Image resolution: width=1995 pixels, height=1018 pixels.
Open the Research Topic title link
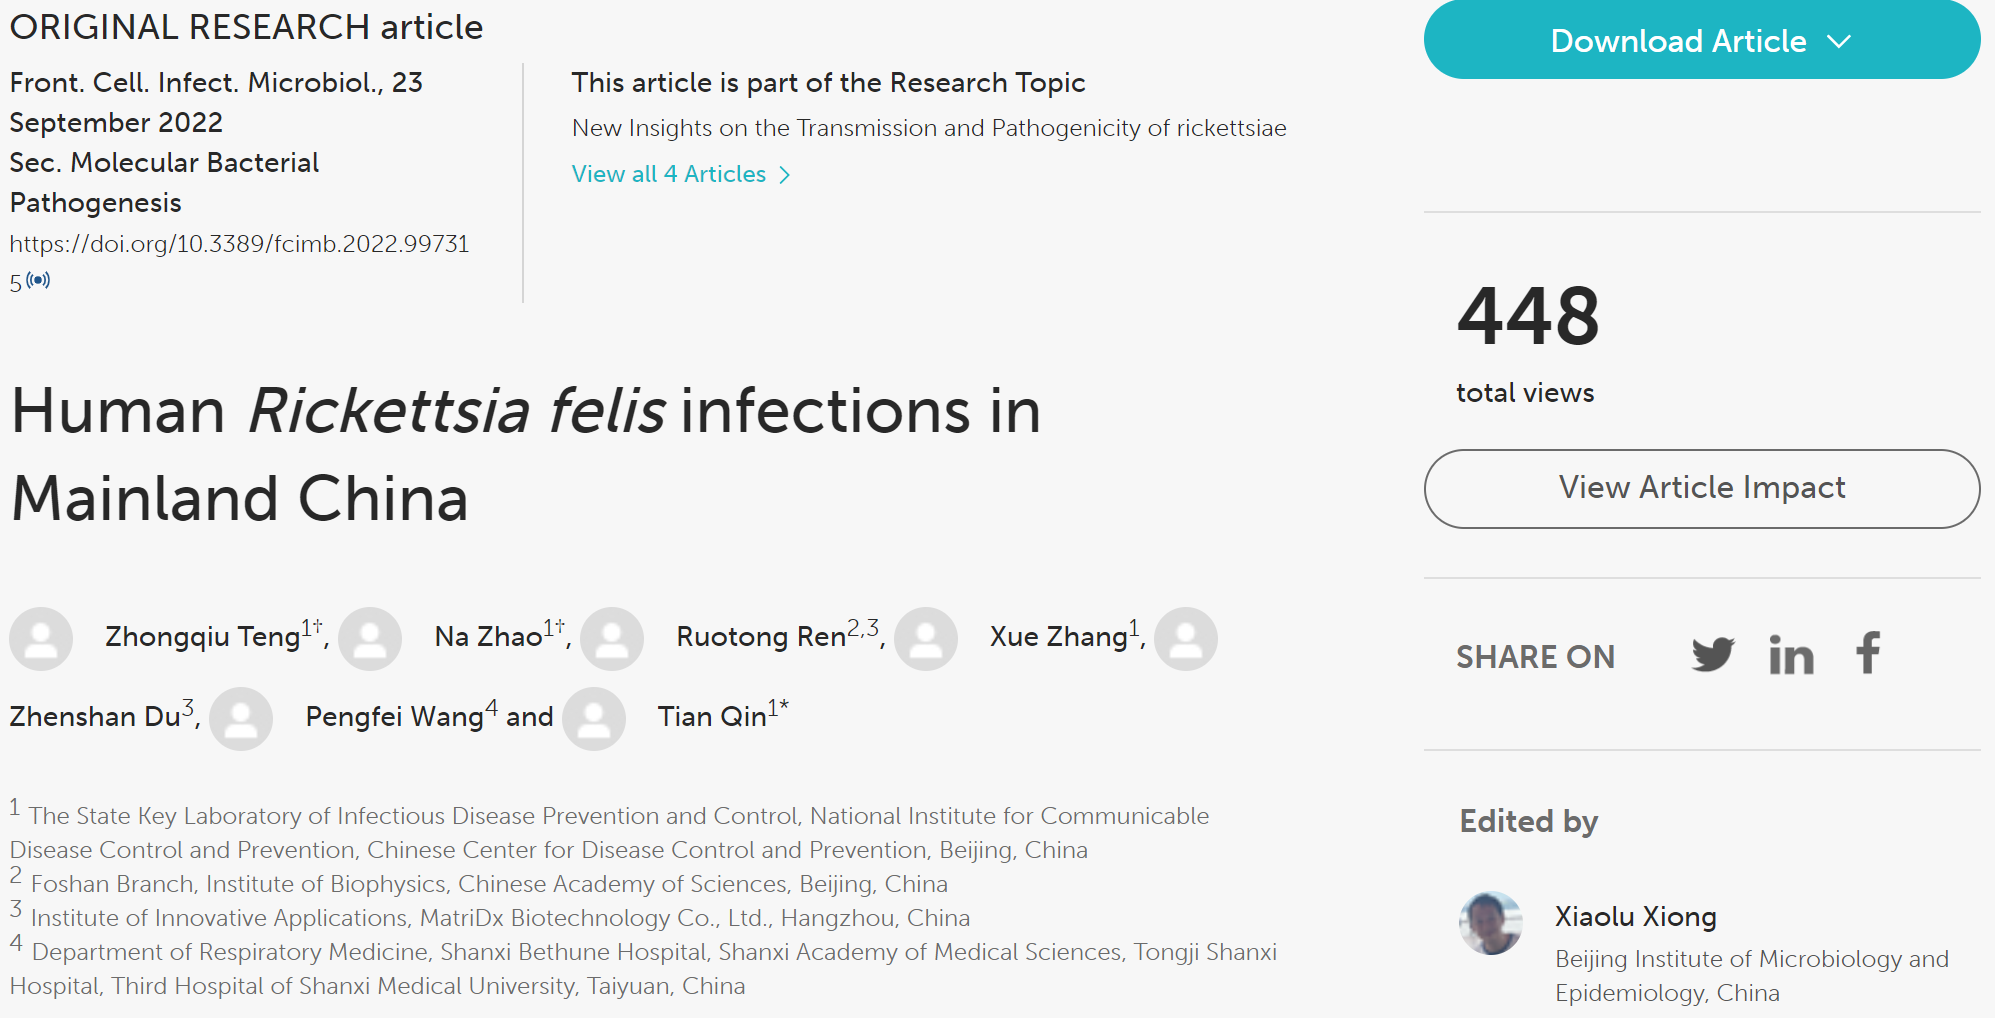[928, 128]
